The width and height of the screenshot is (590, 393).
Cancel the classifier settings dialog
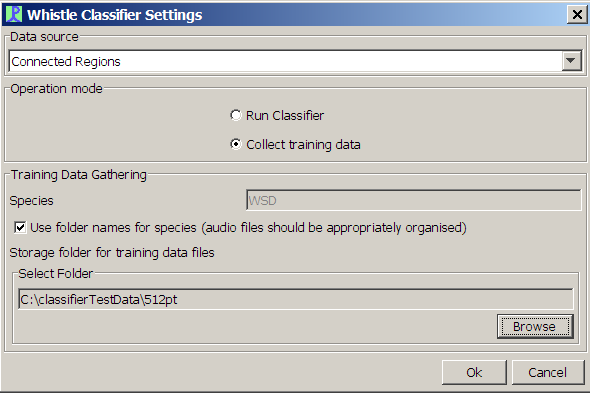click(548, 372)
